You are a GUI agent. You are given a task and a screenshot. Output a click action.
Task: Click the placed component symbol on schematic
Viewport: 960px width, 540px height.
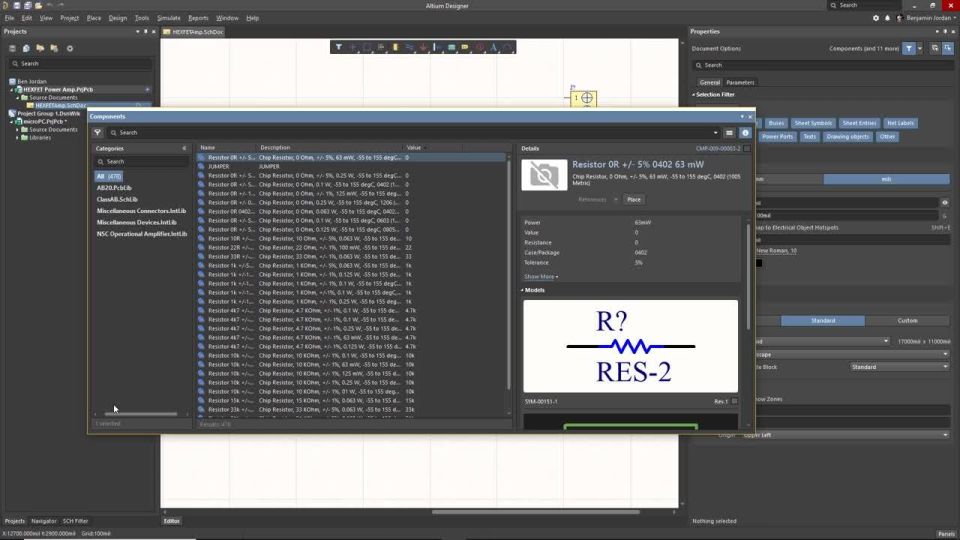[x=583, y=98]
